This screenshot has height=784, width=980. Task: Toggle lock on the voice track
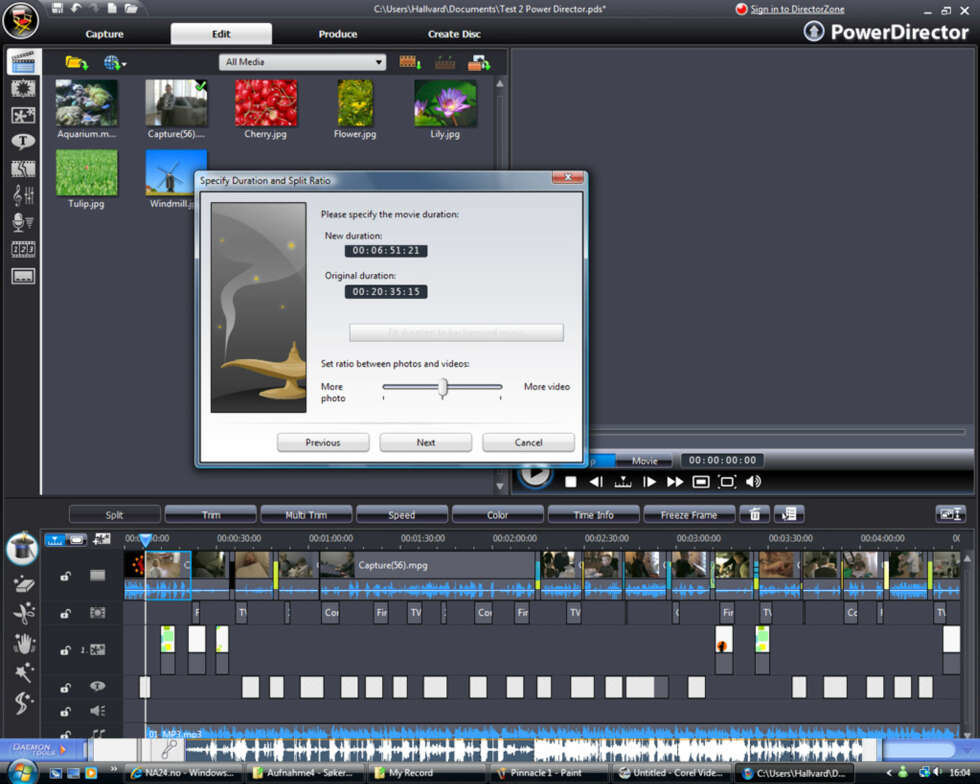click(65, 711)
